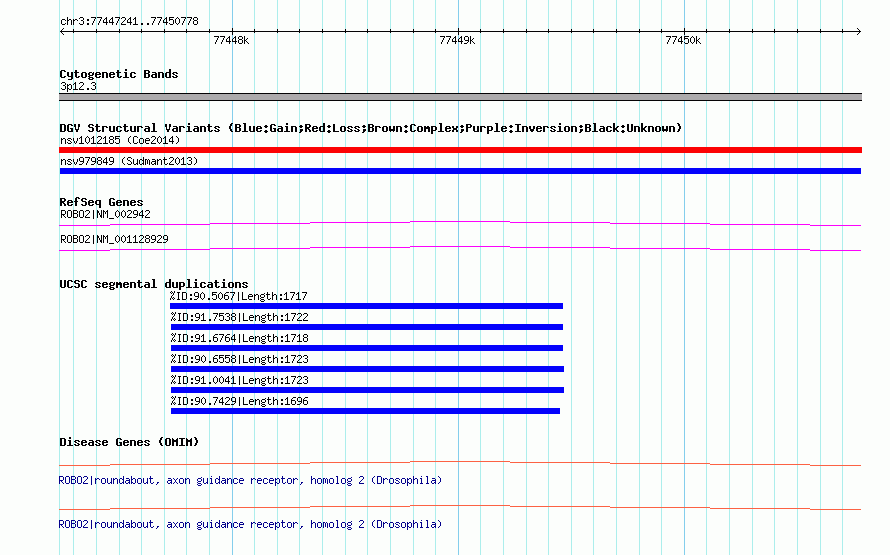Click the left scroll arrow on ruler
Viewport: 890px width, 555px height.
tap(62, 32)
